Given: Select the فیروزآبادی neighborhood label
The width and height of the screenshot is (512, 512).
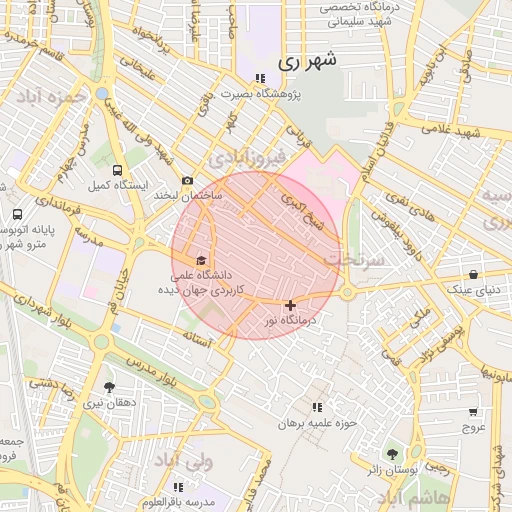Looking at the screenshot, I should (x=247, y=158).
